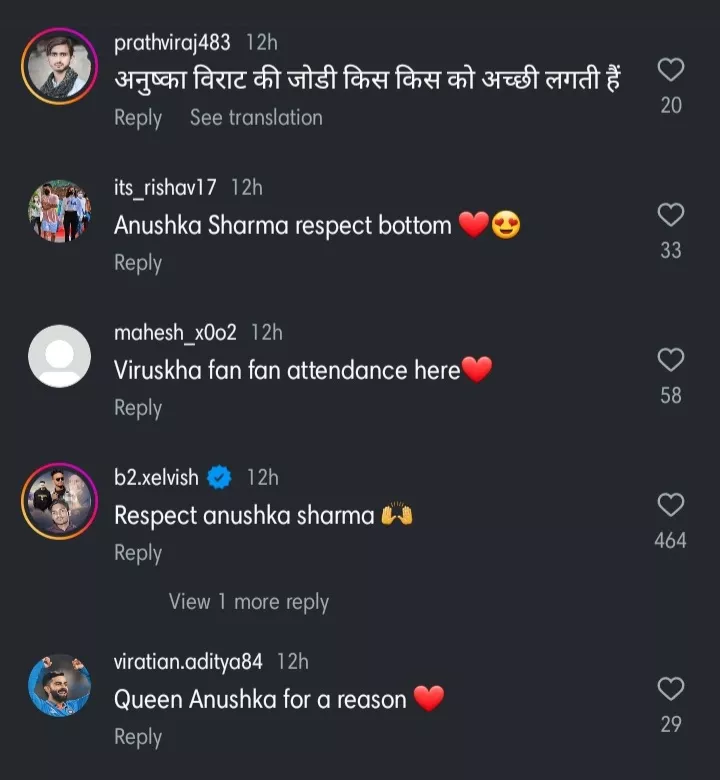Screen dimensions: 720x780
Task: Expand View 1 more reply
Action: coord(248,602)
